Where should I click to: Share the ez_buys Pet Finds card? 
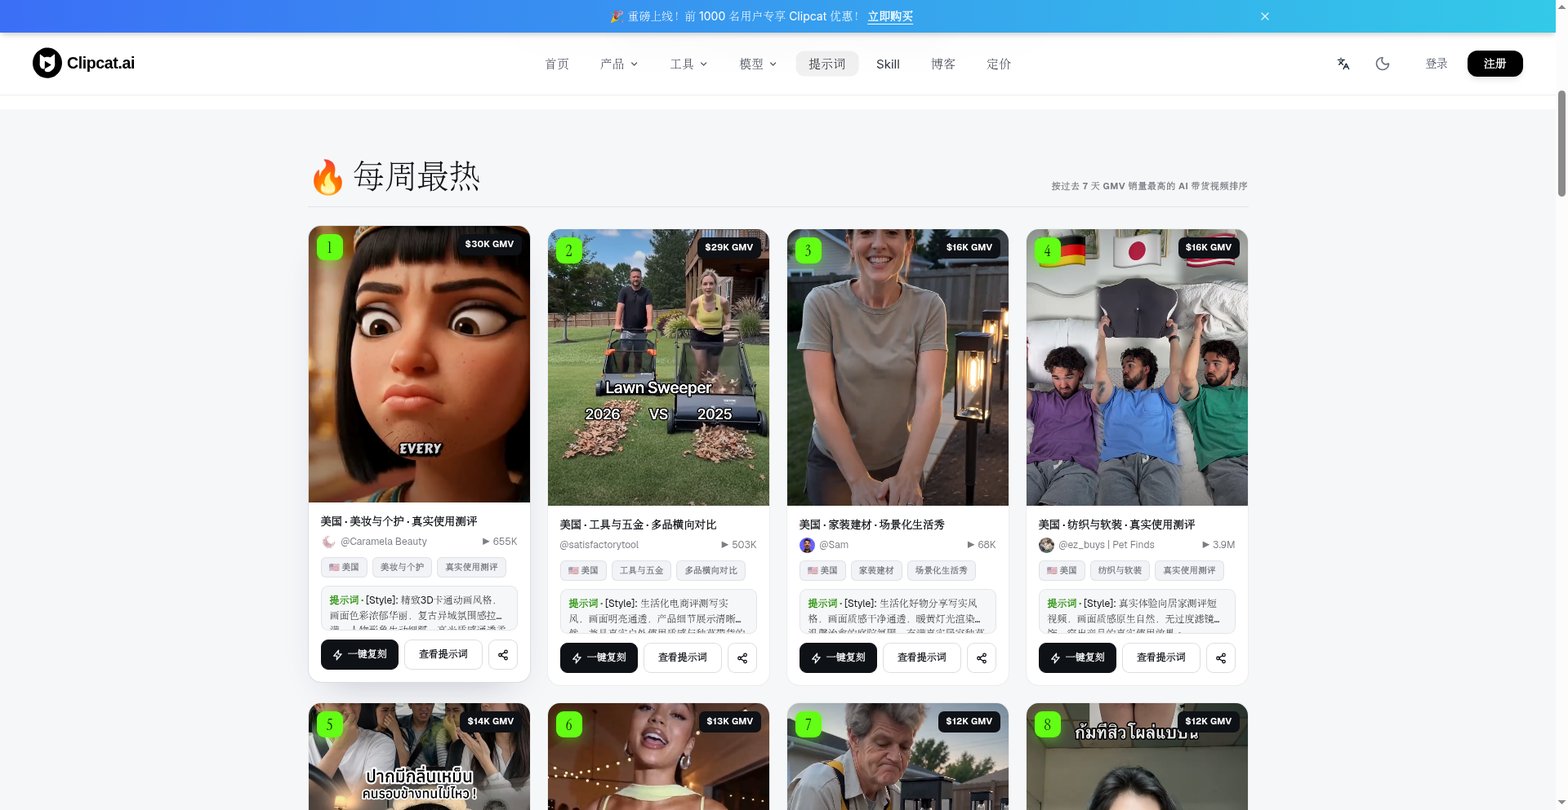coord(1221,658)
